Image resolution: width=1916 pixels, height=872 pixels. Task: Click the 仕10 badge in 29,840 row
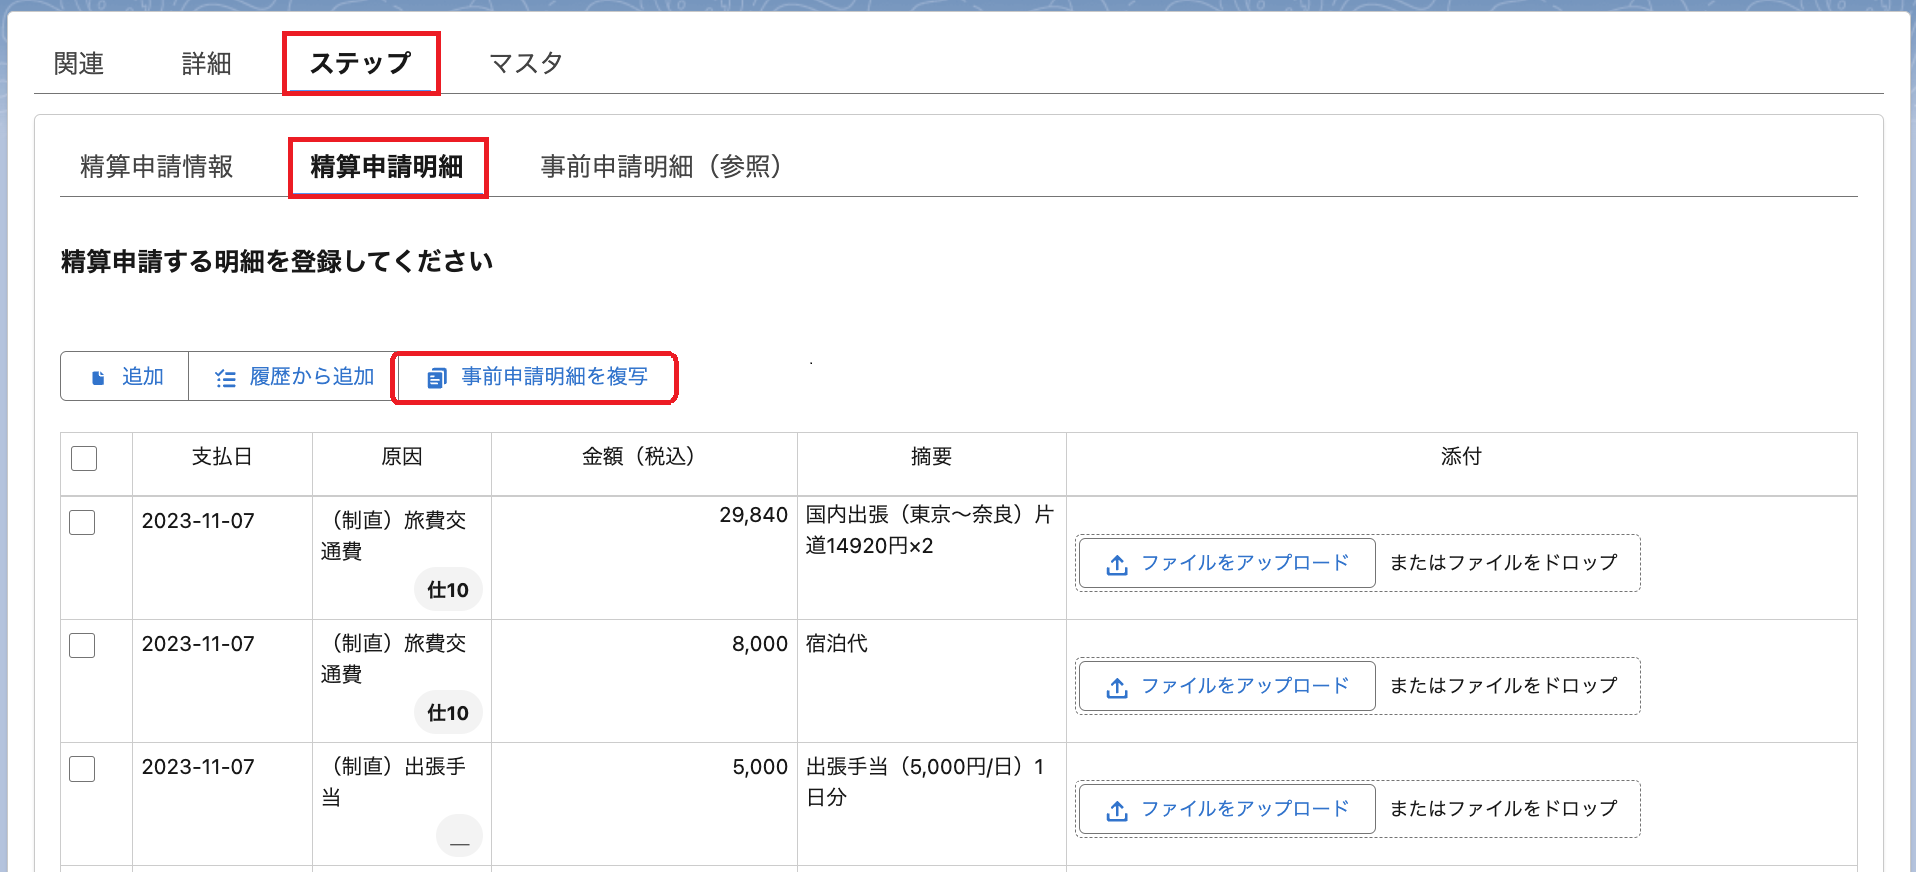(x=448, y=590)
